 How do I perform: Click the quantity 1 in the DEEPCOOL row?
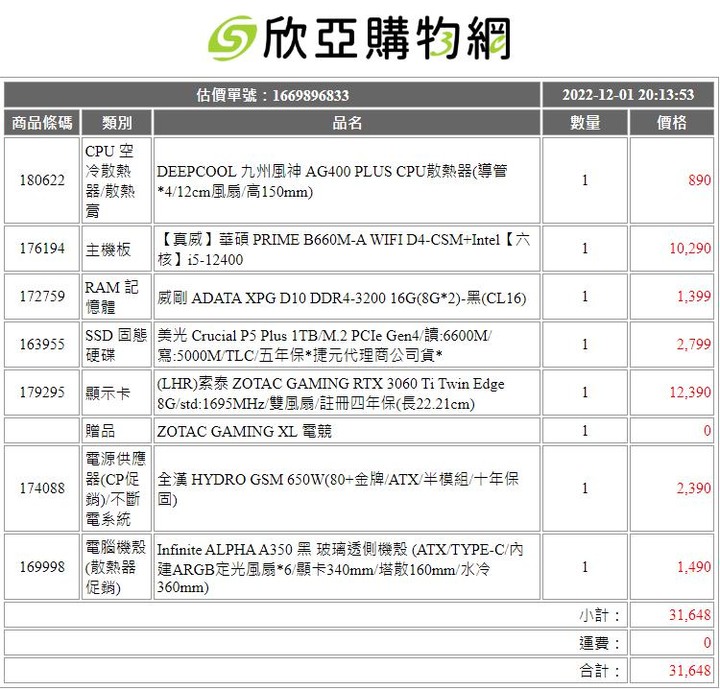click(585, 180)
